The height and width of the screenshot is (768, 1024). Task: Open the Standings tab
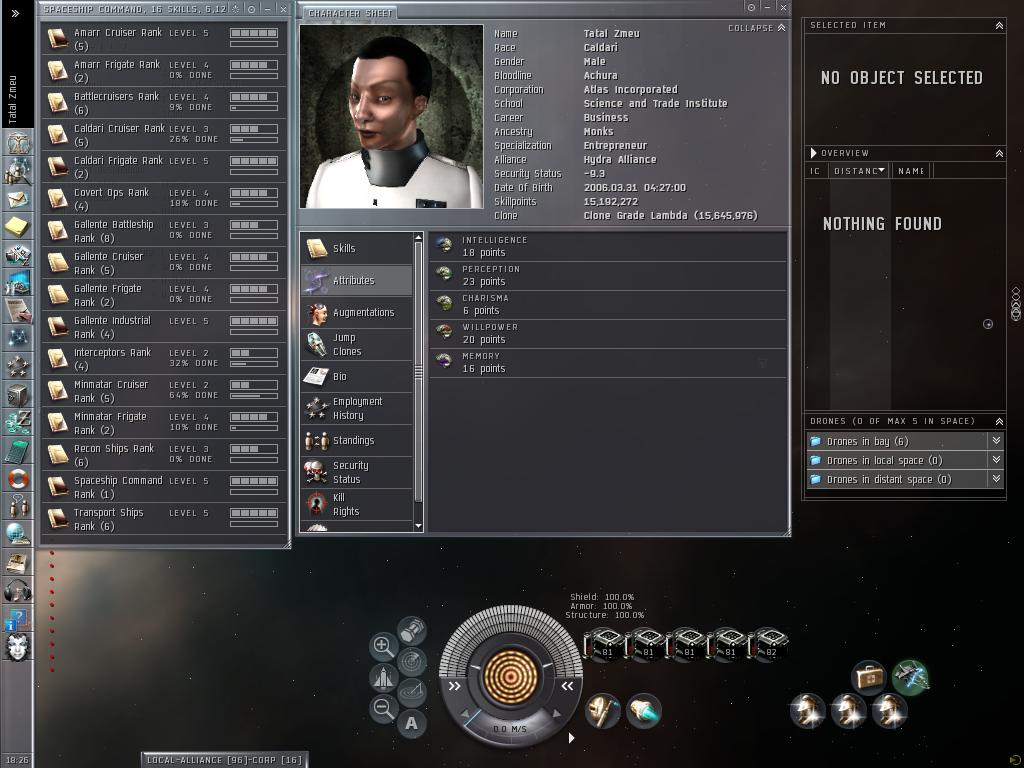357,440
